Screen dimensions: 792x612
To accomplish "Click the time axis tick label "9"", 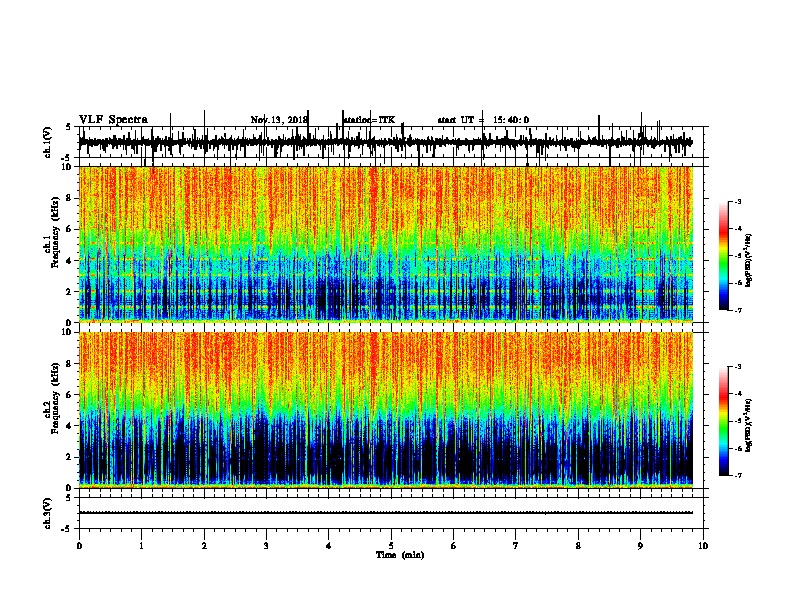I will (x=640, y=546).
